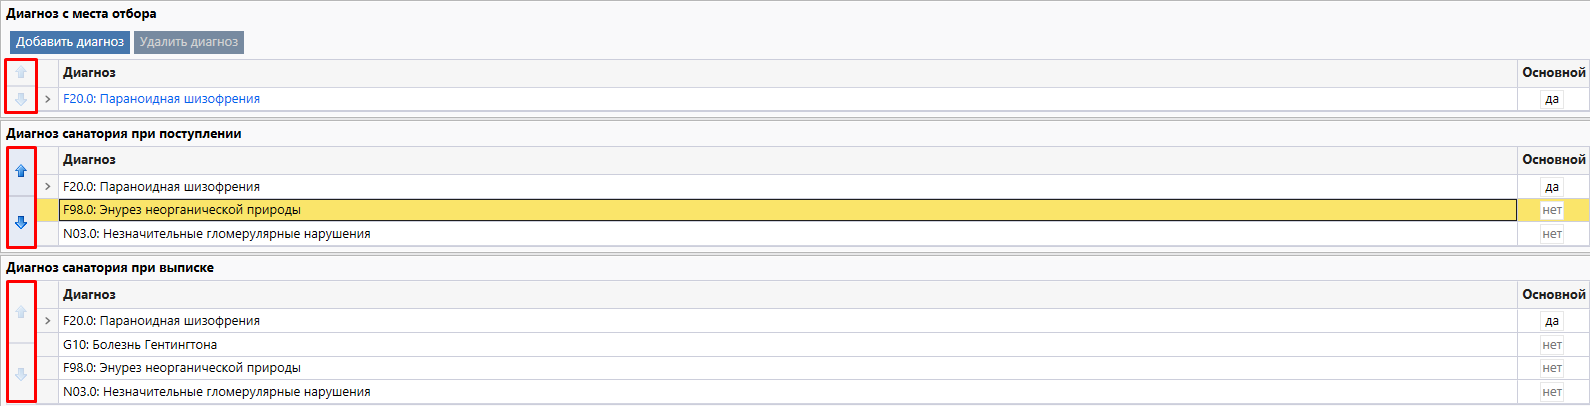Click down arrow in selection-site diagnosis section

21,99
